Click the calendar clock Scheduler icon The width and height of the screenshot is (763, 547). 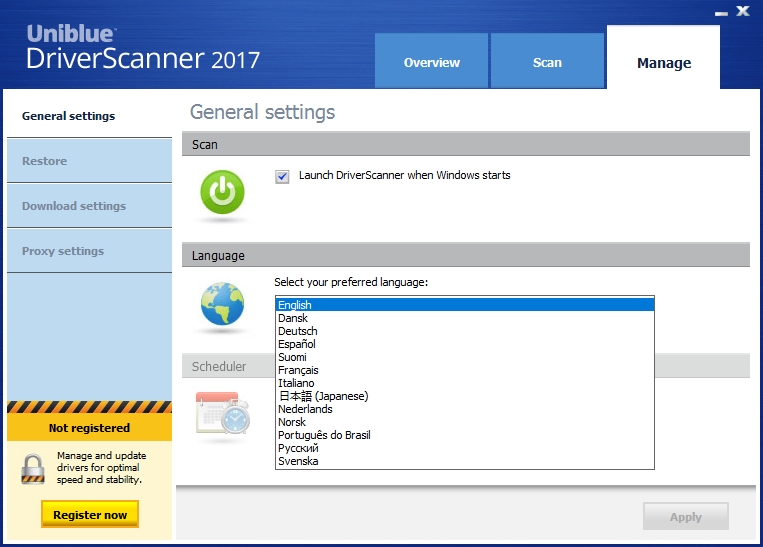coord(223,413)
